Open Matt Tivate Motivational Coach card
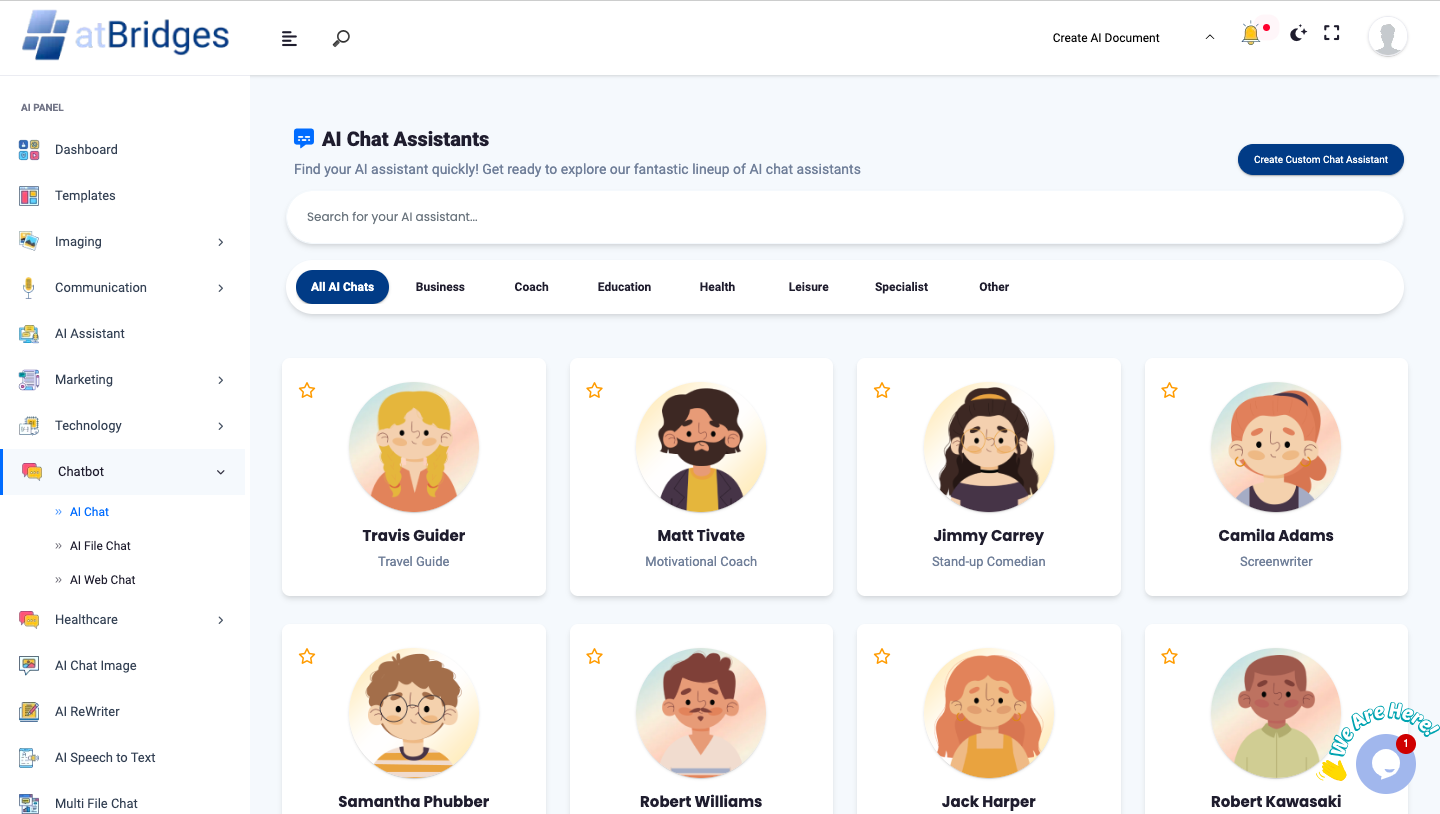This screenshot has width=1440, height=814. (701, 477)
